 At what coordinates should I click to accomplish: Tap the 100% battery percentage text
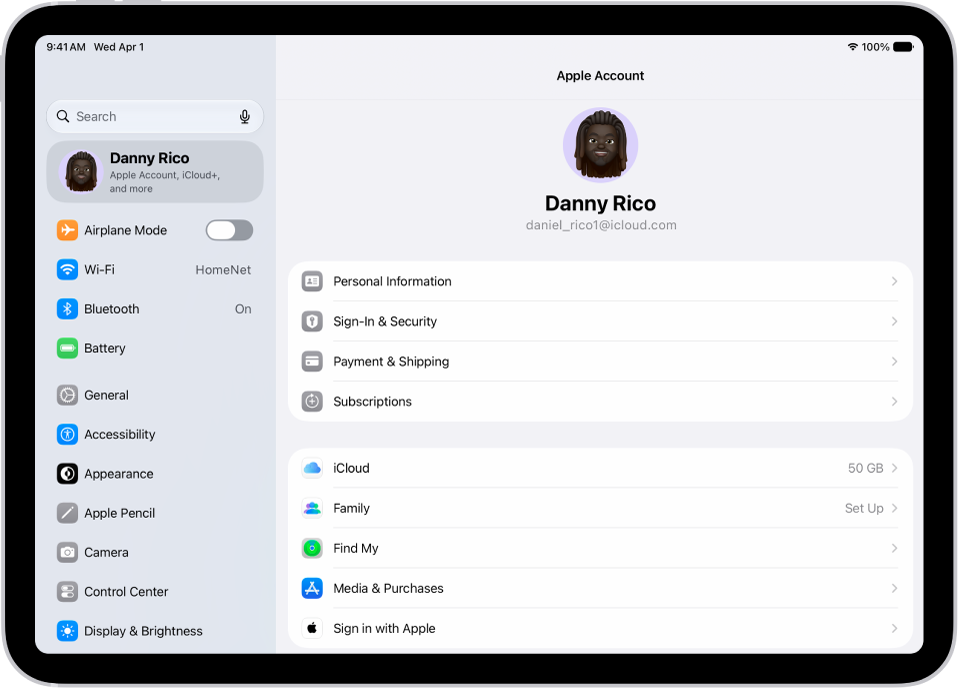876,47
